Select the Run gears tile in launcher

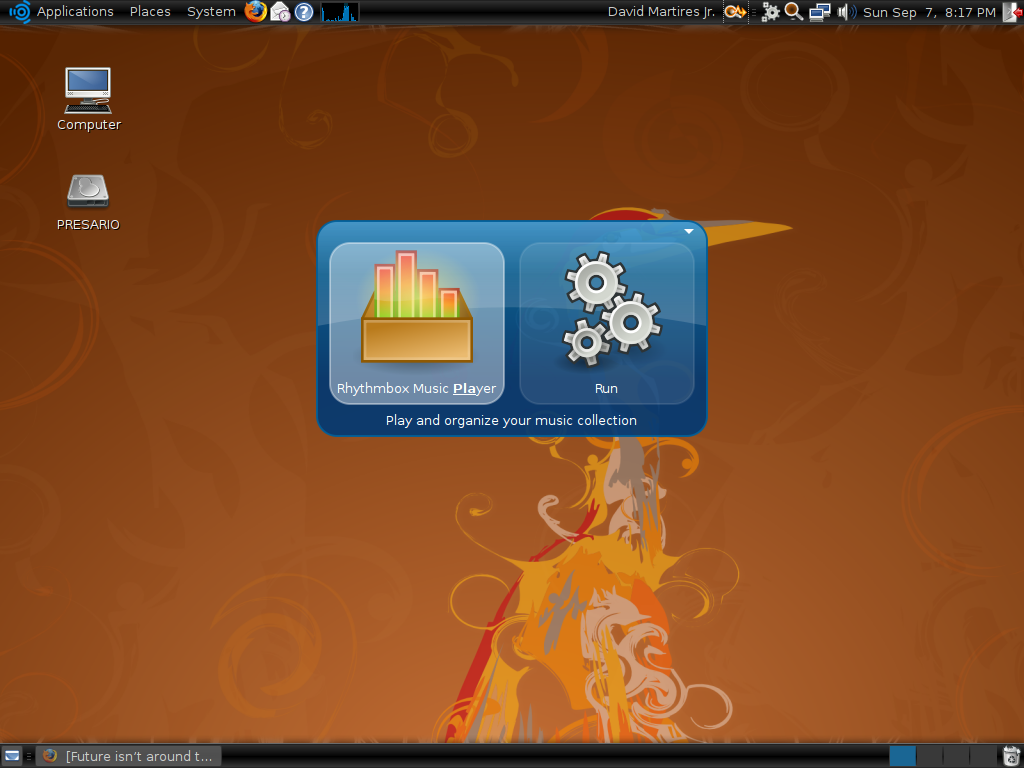(607, 320)
